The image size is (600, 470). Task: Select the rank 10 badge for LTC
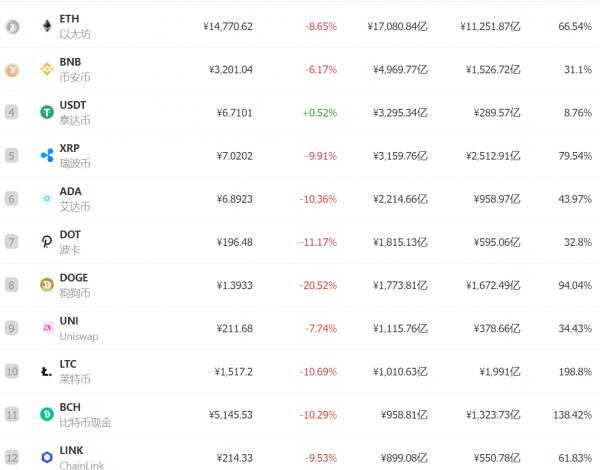click(11, 371)
